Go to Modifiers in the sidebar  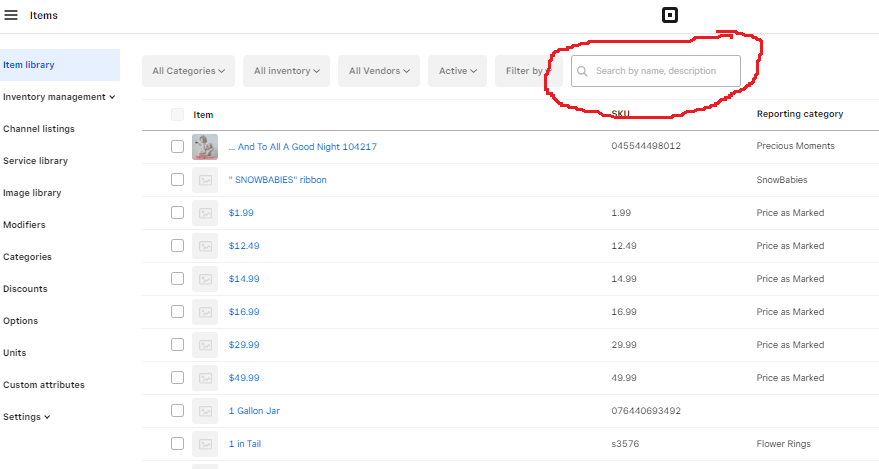point(24,225)
